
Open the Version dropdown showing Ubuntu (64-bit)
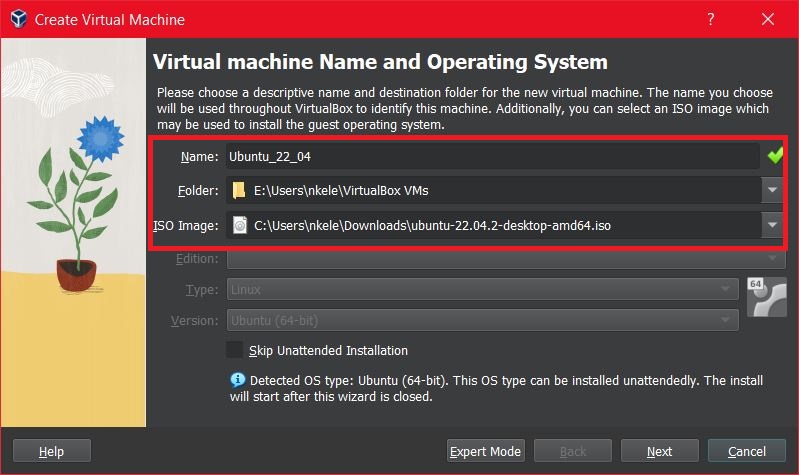(x=483, y=321)
